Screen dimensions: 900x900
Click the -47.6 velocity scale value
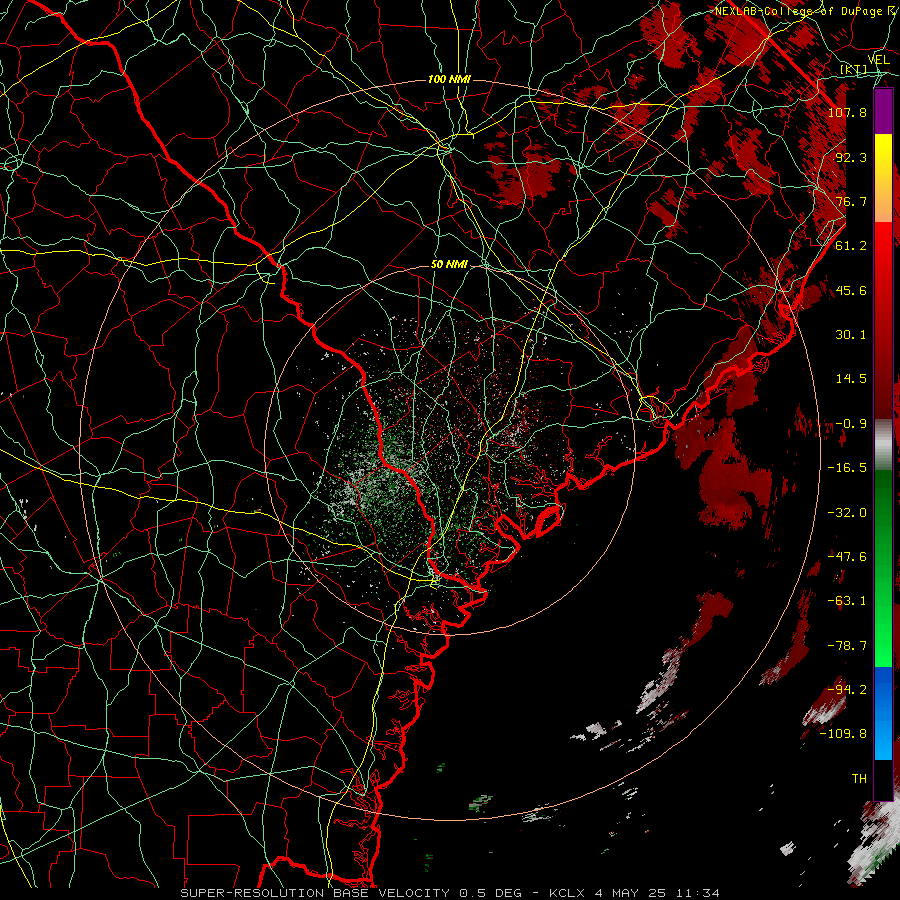coord(847,557)
